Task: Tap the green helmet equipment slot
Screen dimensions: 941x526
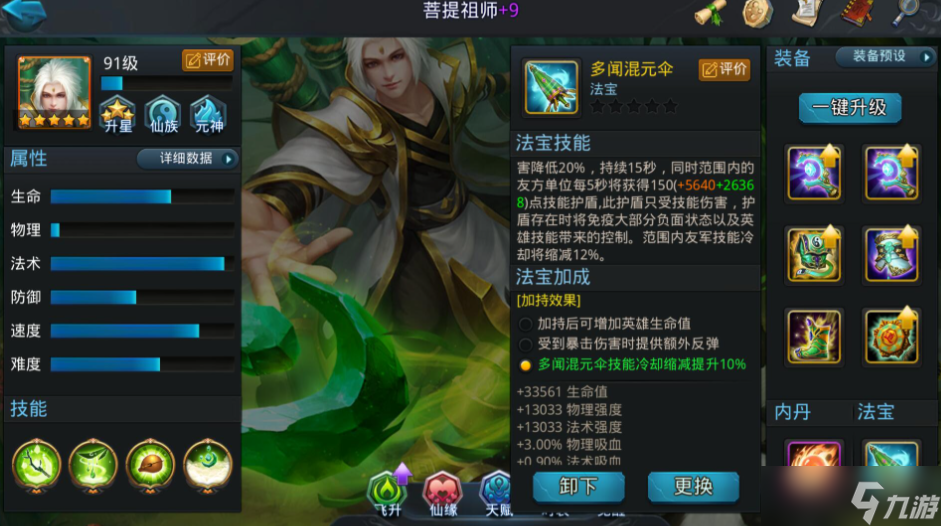Action: 814,255
